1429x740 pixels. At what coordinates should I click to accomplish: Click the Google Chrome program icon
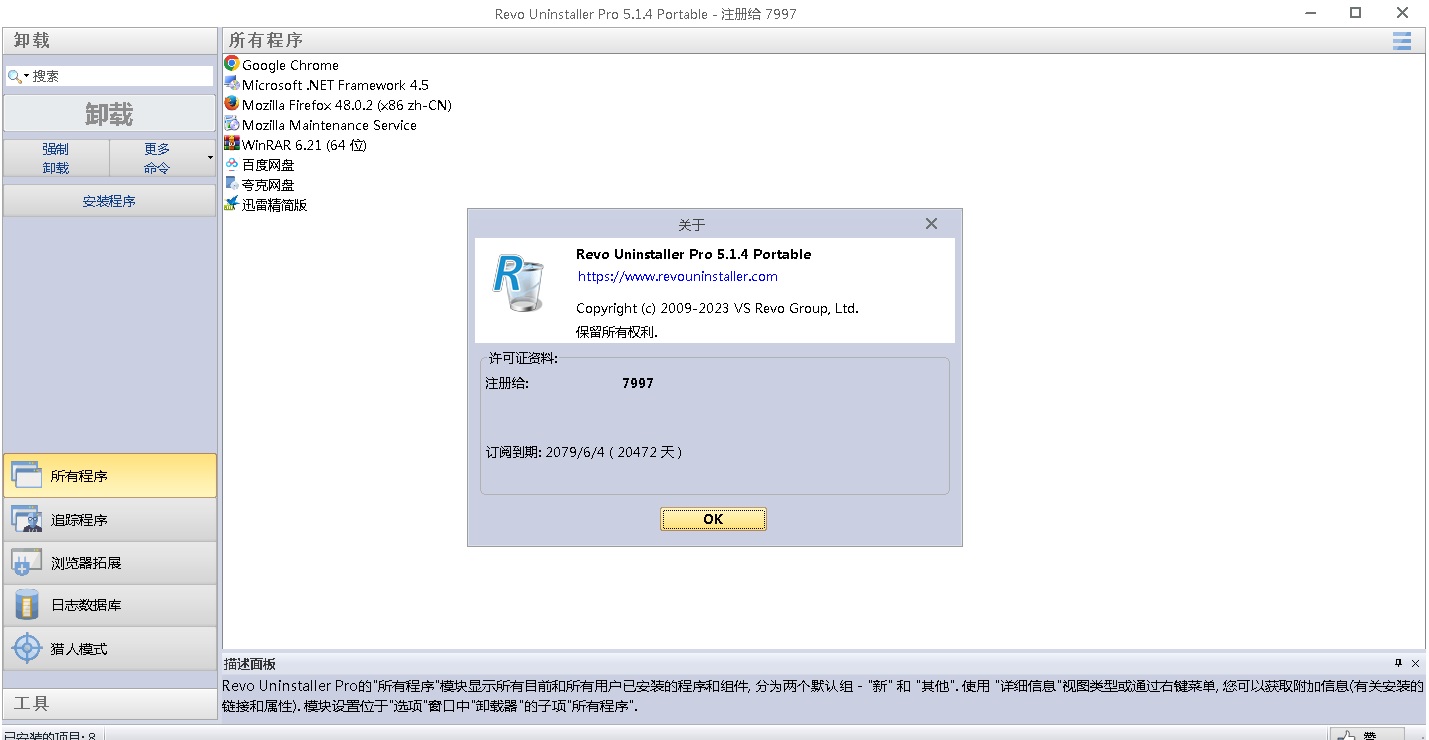(232, 64)
